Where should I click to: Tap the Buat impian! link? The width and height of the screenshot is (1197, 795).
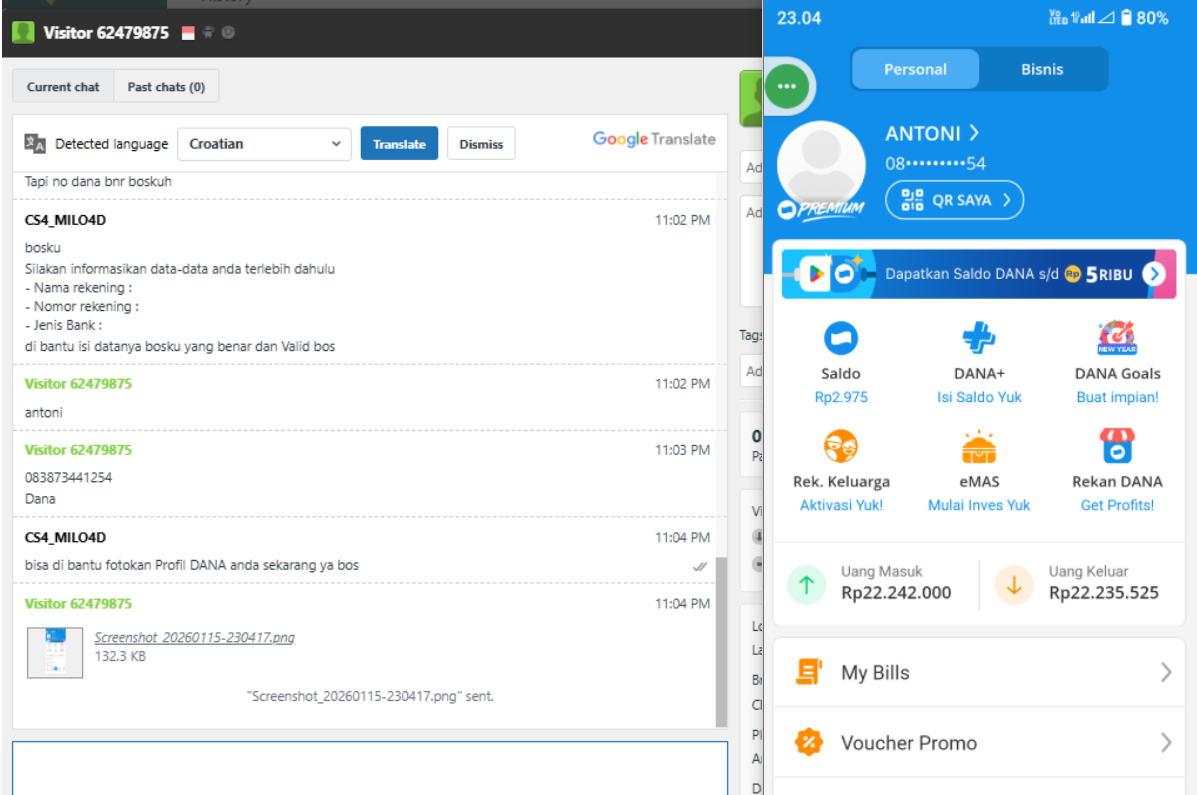pos(1117,397)
